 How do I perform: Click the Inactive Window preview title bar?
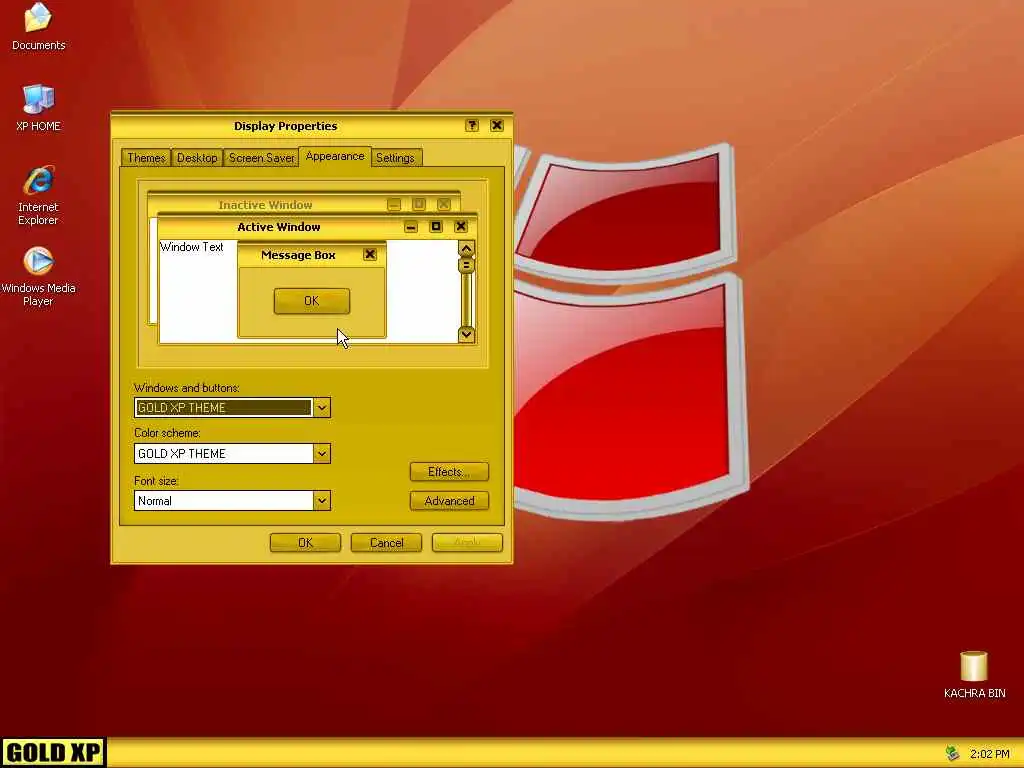coord(304,204)
